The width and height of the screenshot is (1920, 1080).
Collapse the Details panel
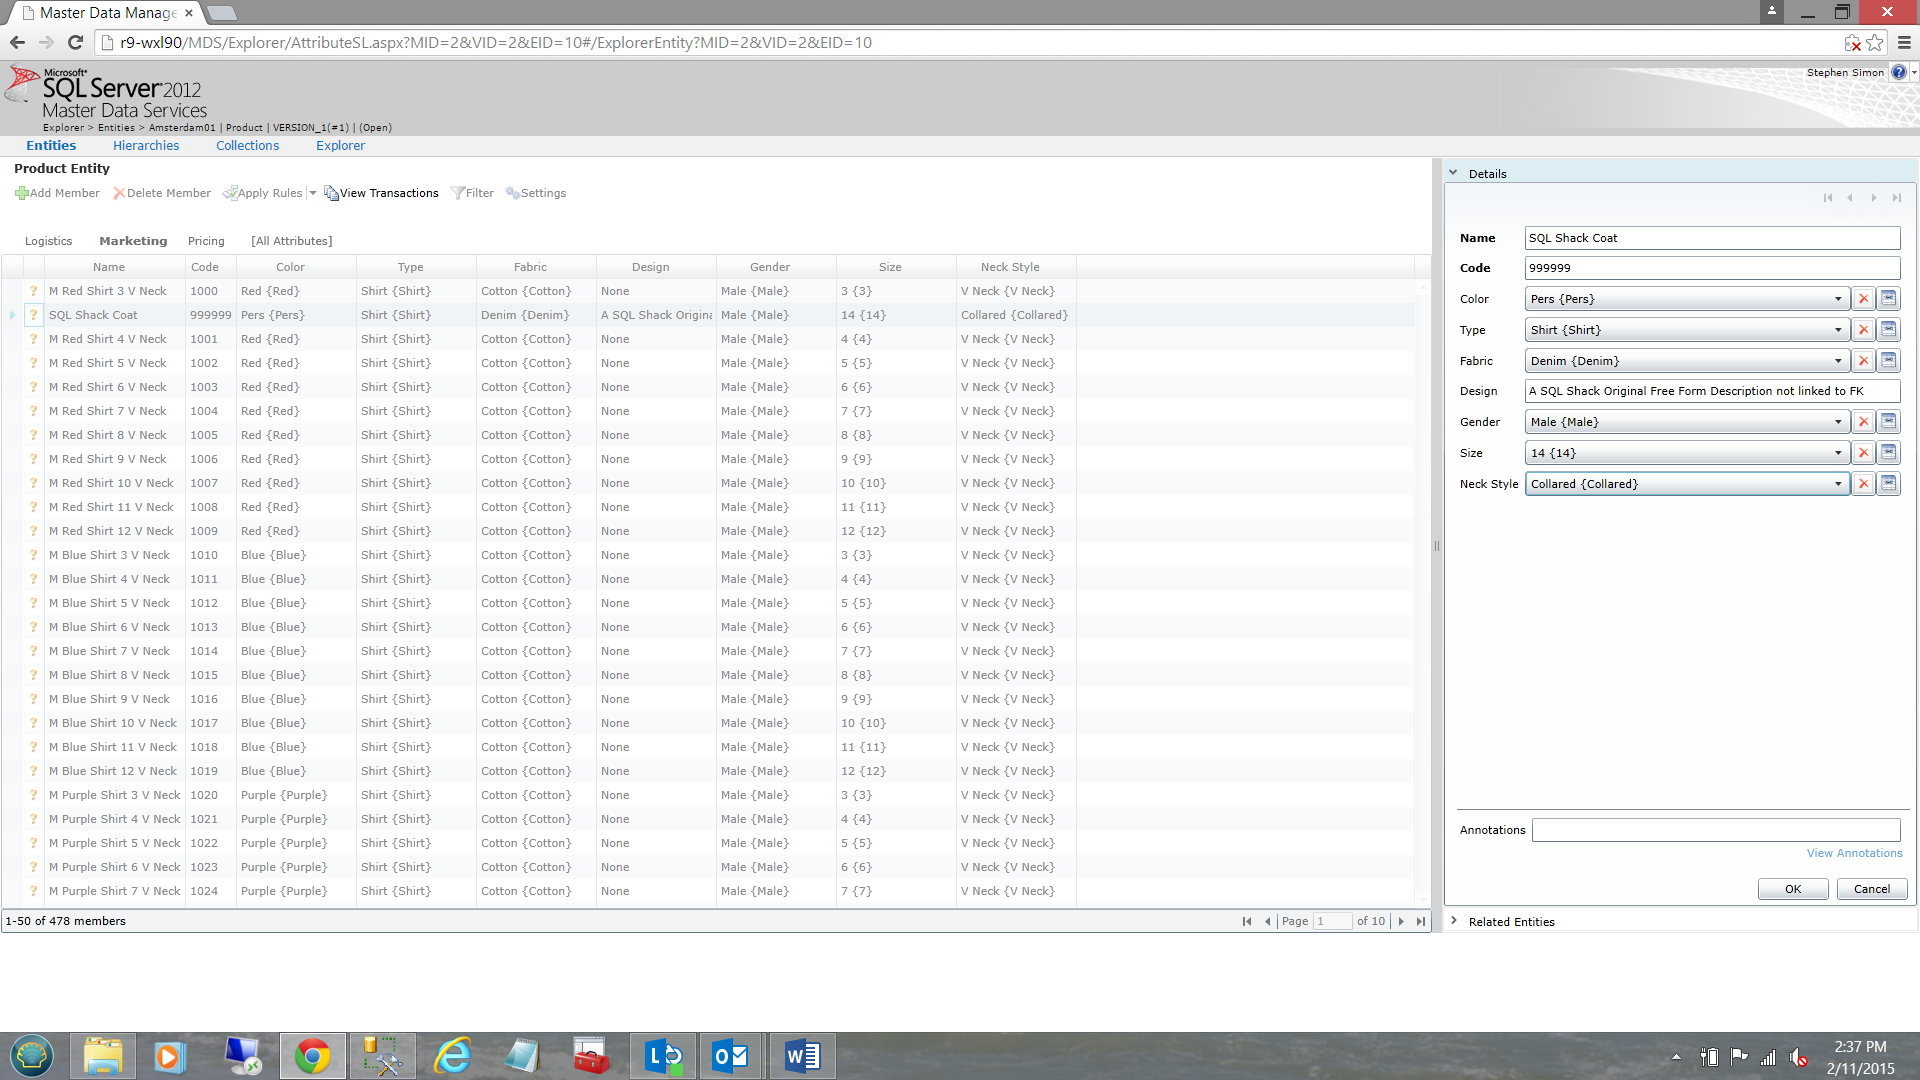[1453, 173]
